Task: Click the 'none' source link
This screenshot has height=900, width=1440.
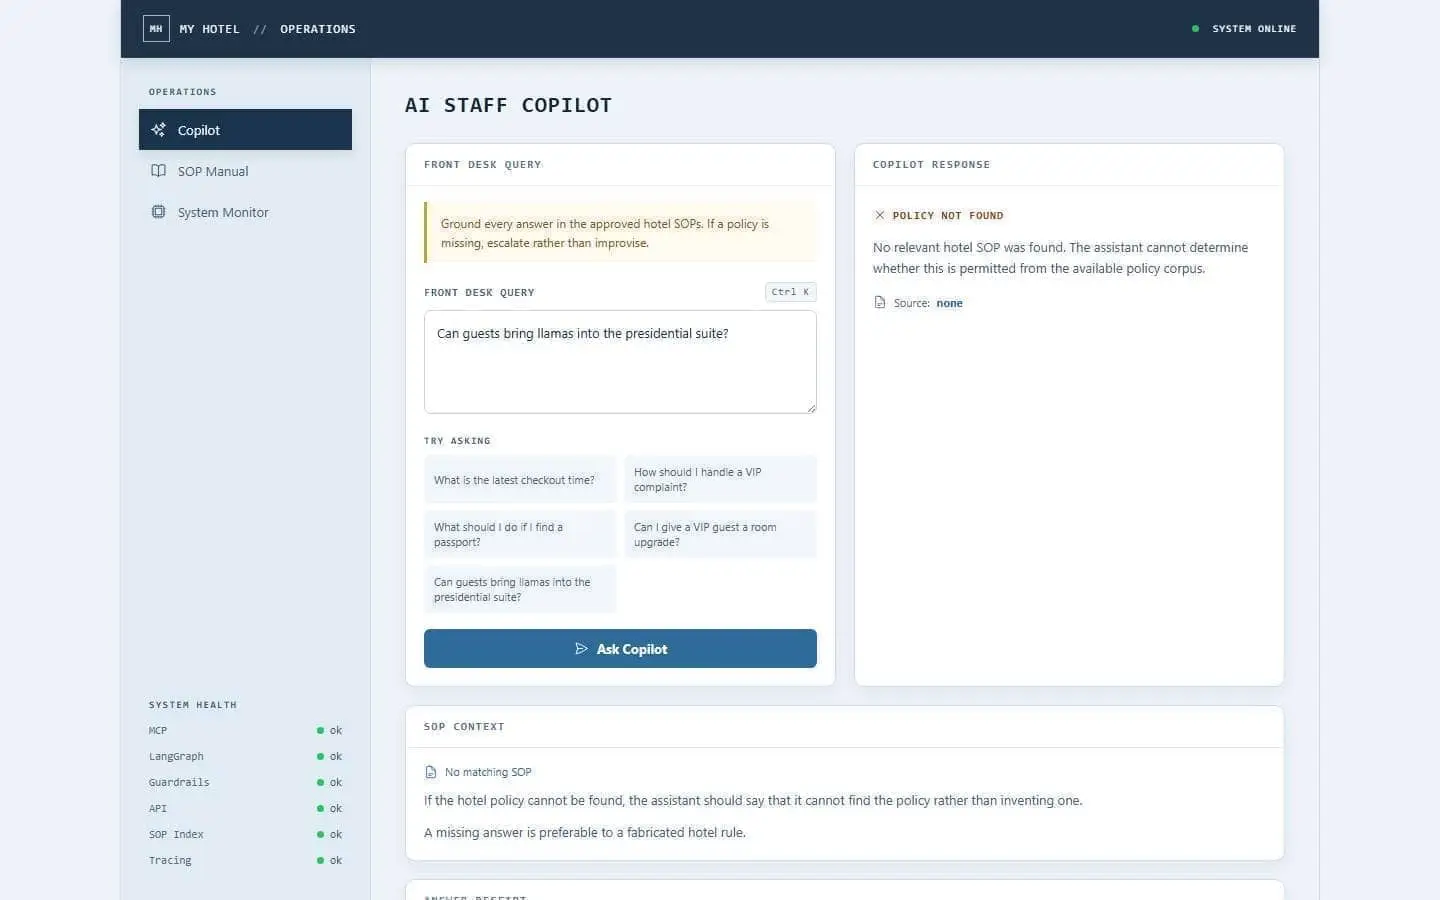Action: (x=949, y=303)
